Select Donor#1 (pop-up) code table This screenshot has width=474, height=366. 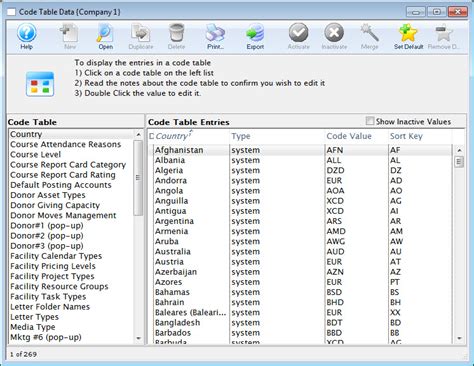coord(71,226)
